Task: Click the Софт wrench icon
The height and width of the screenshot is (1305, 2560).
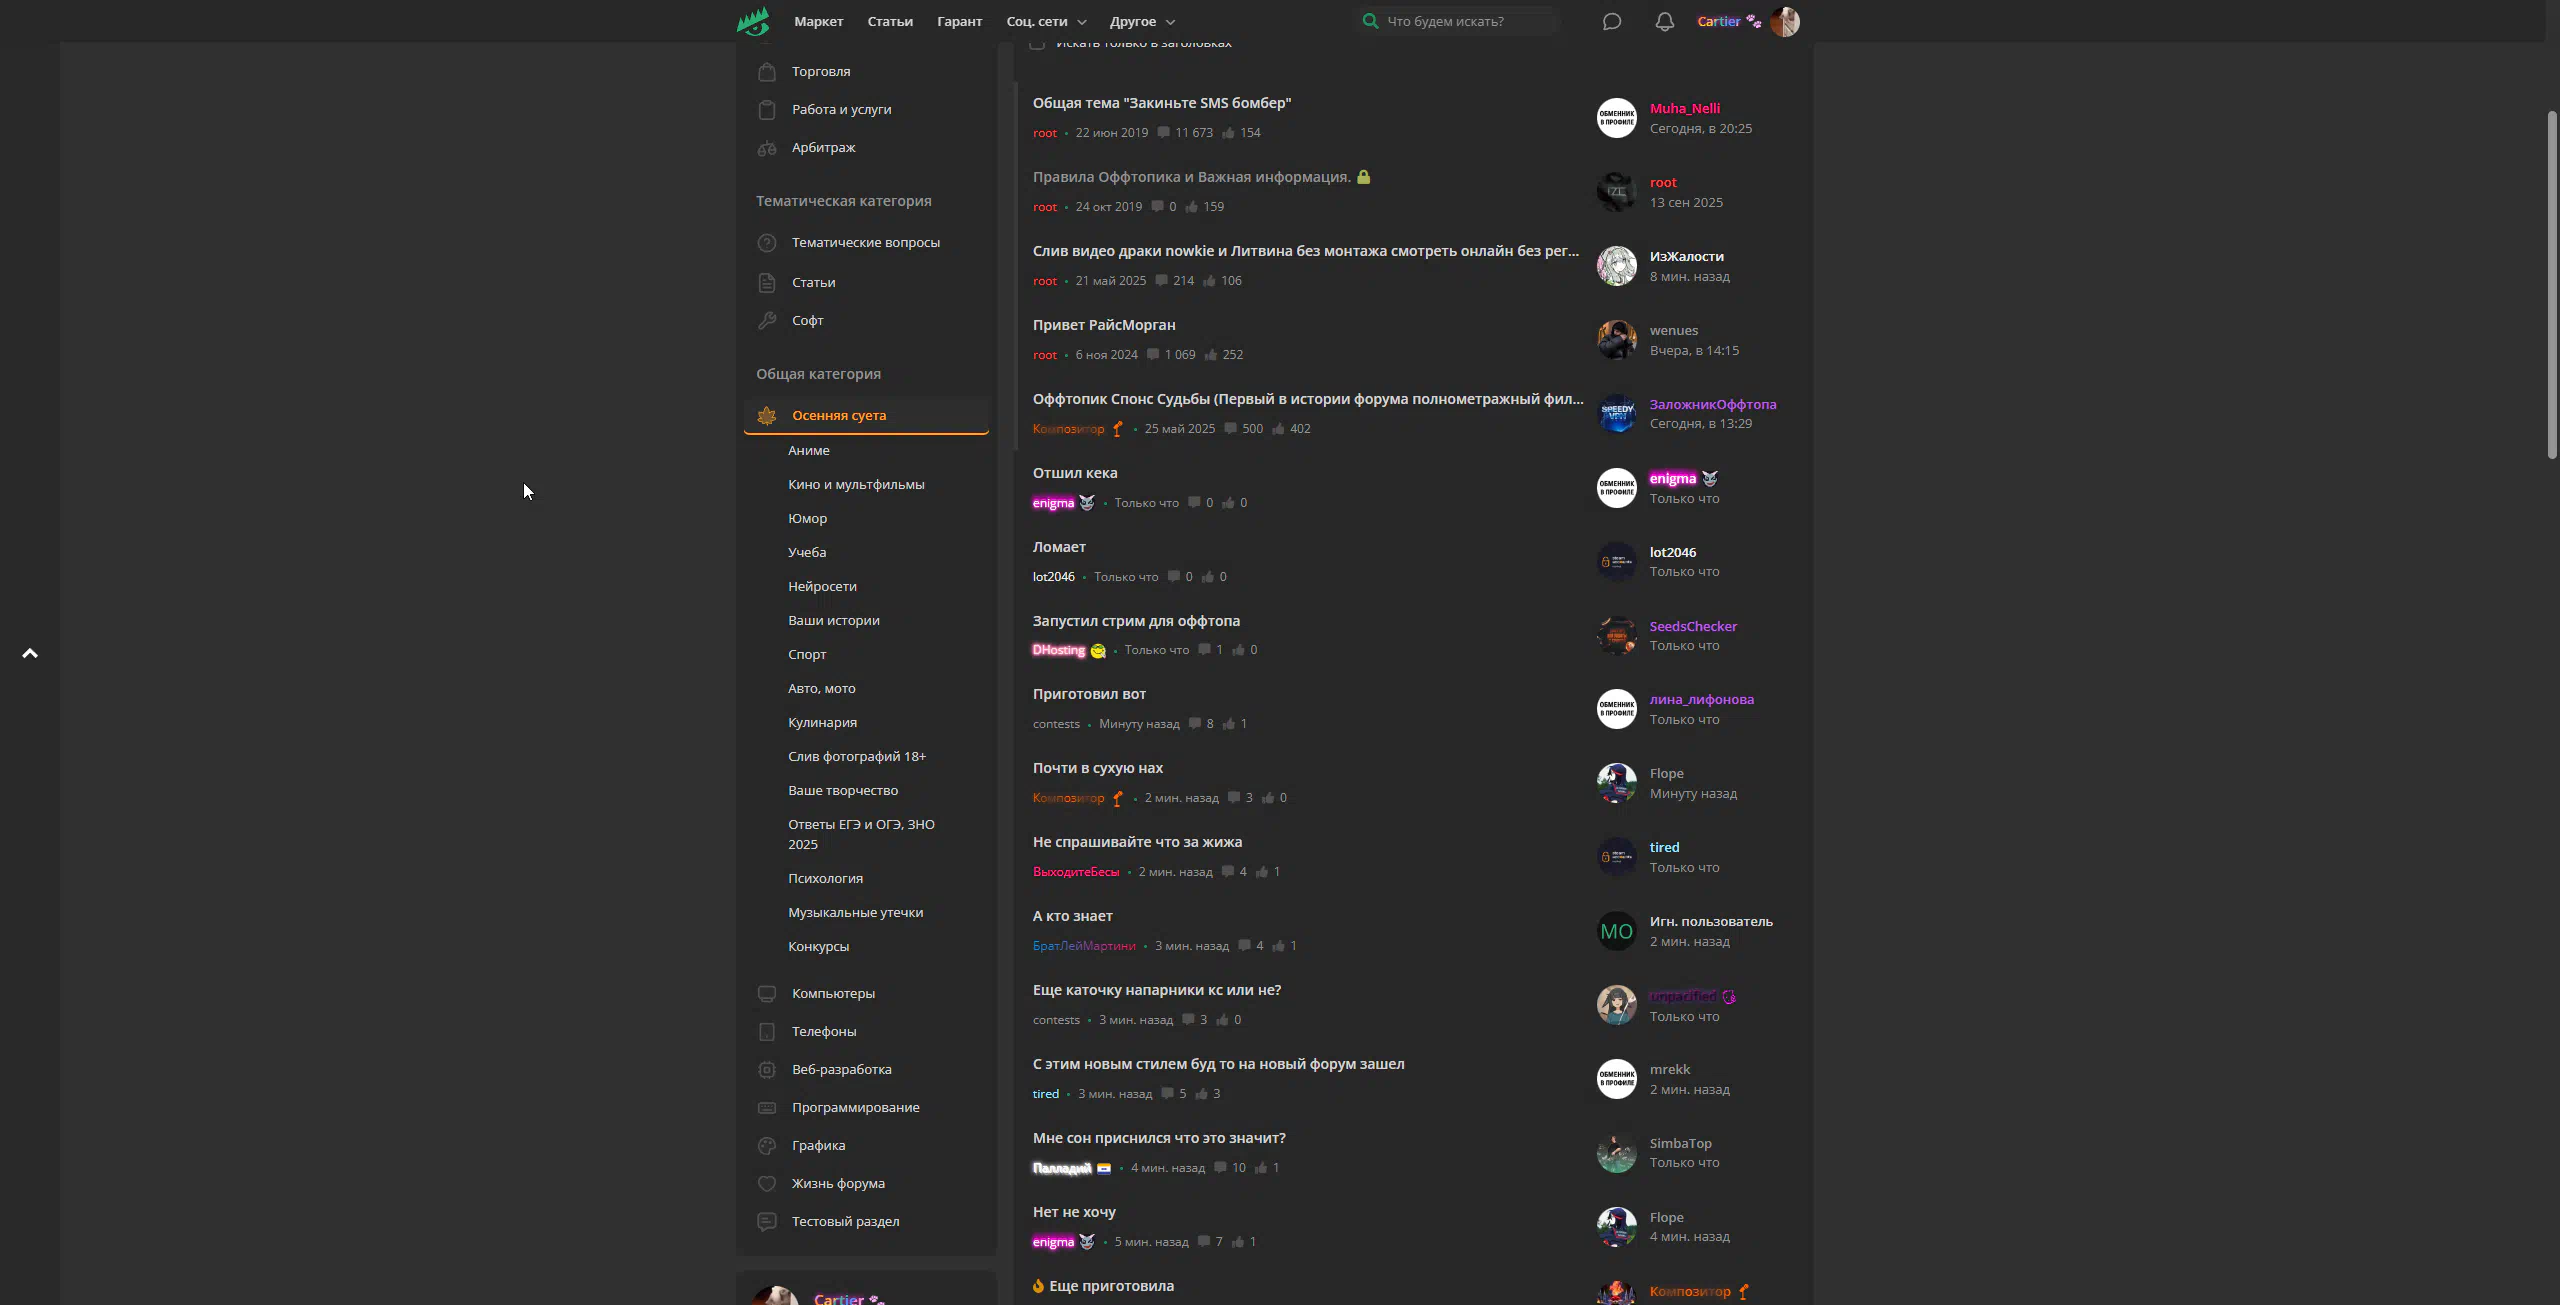Action: pyautogui.click(x=767, y=321)
